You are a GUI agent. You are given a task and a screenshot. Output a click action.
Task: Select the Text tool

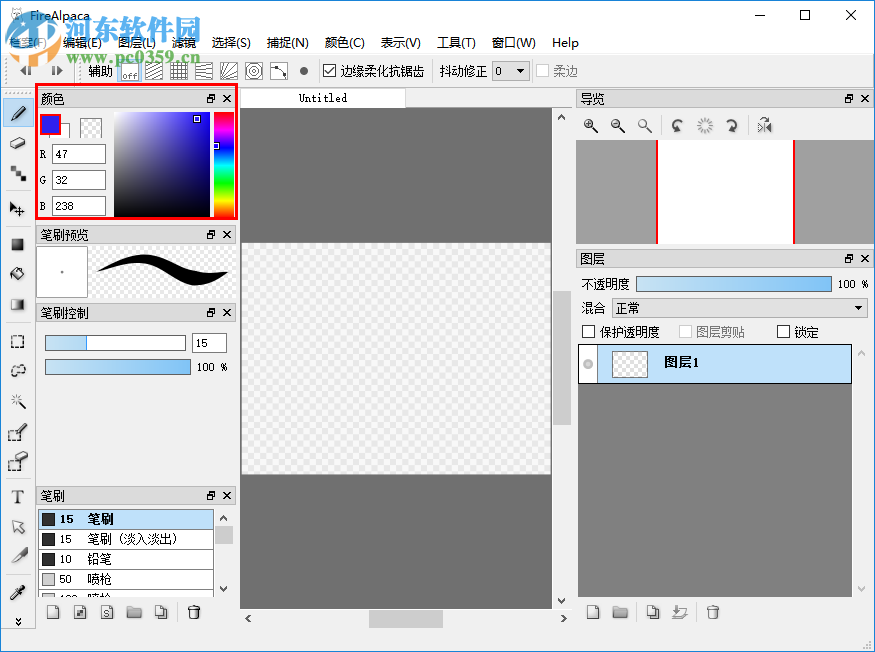click(x=17, y=497)
